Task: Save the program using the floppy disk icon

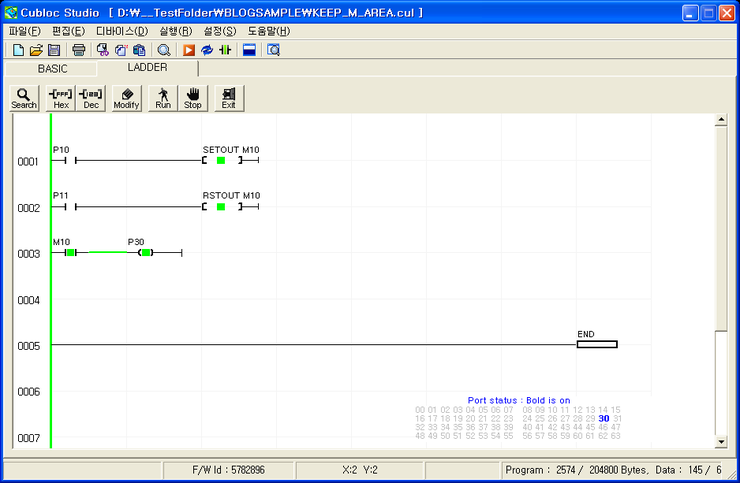Action: click(x=54, y=50)
